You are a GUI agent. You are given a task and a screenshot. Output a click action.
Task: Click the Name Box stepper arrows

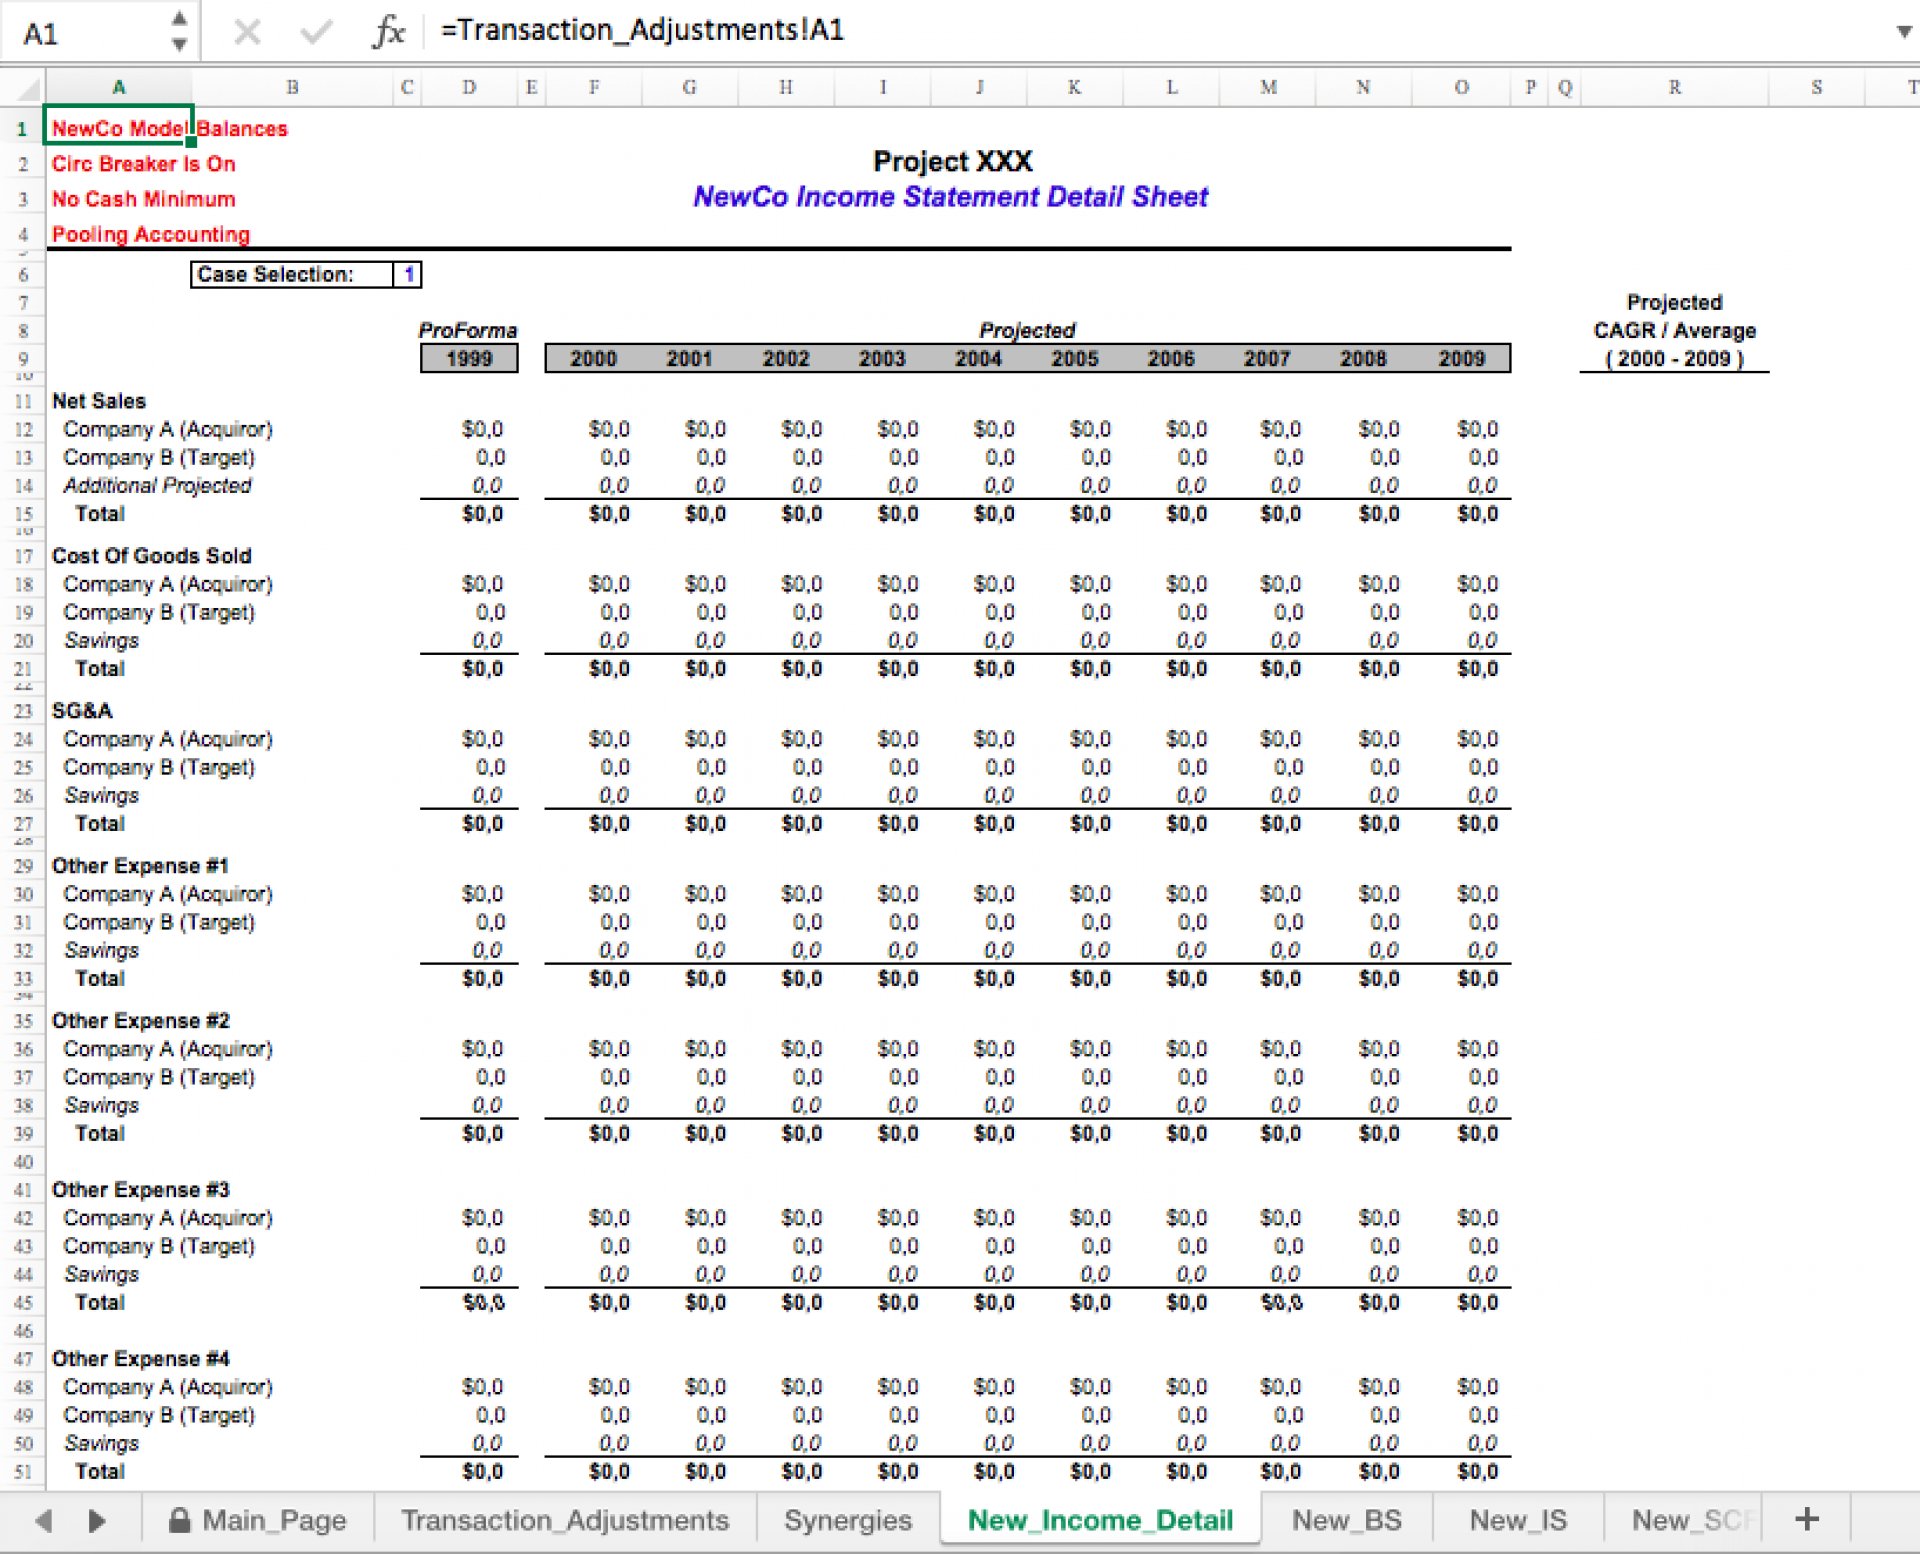coord(179,31)
